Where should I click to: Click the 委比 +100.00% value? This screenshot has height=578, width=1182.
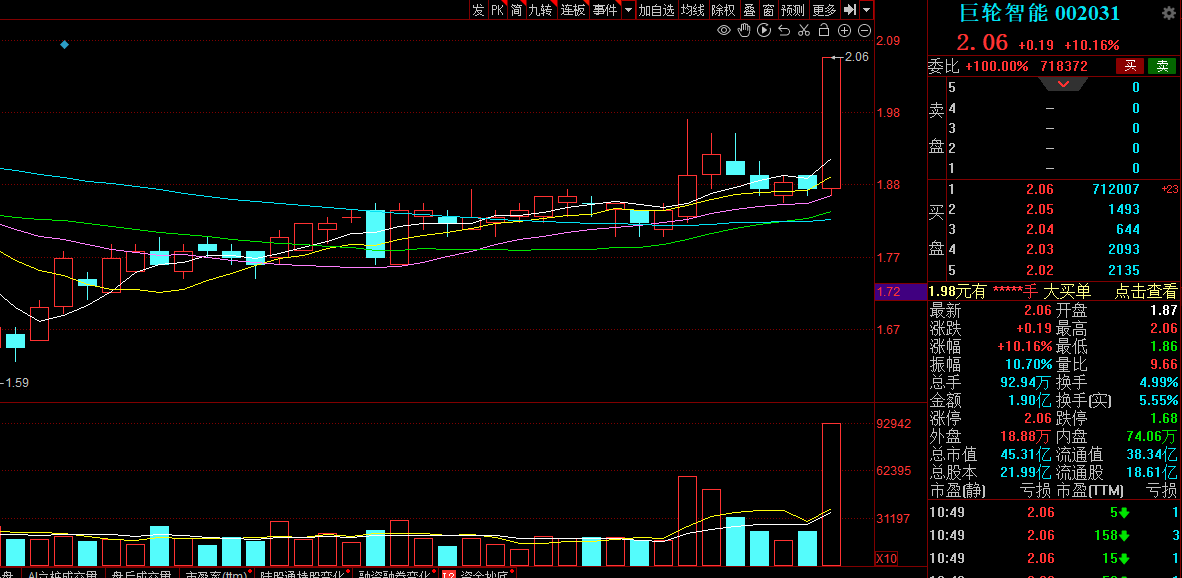(x=997, y=66)
